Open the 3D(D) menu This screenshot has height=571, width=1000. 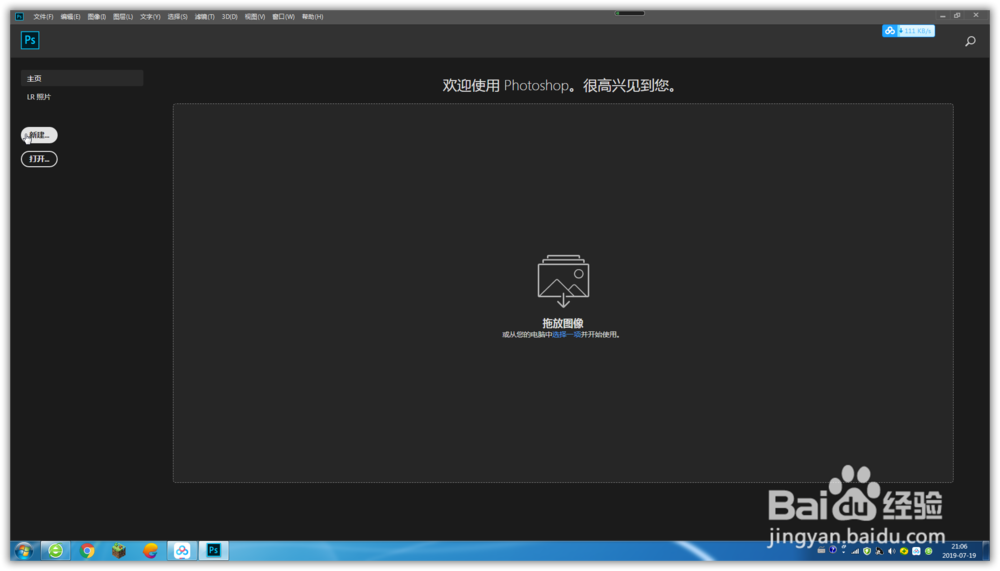pyautogui.click(x=230, y=17)
